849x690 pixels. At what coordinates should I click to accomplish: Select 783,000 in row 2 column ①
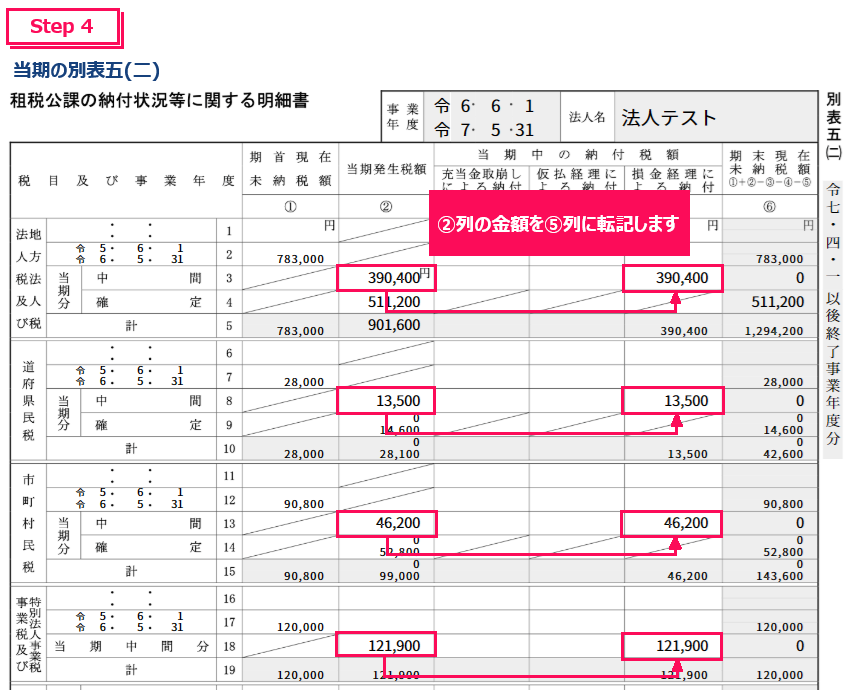click(x=300, y=259)
